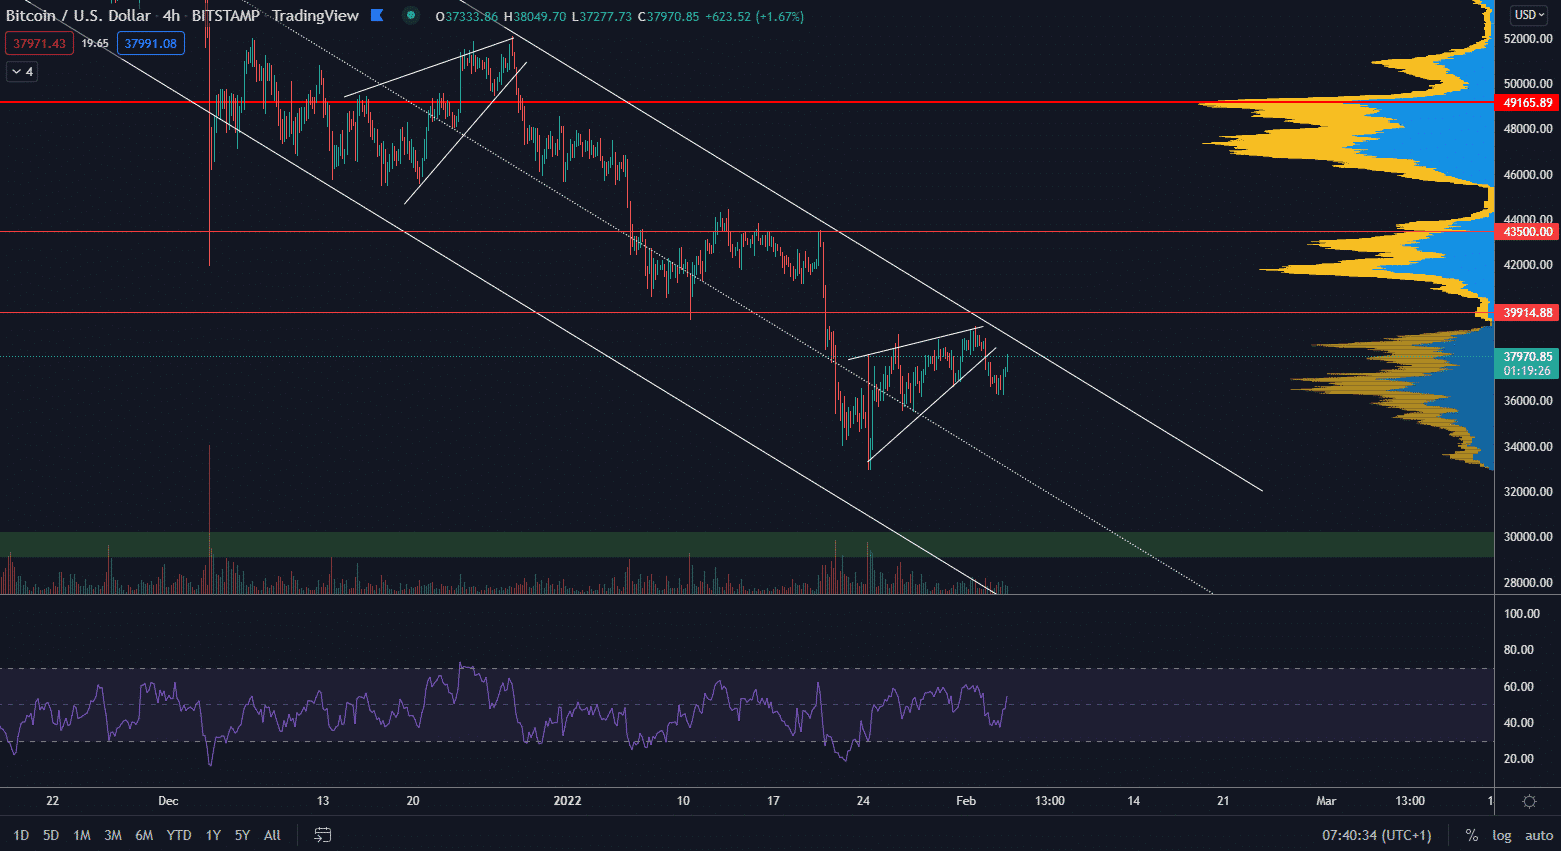The image size is (1561, 851).
Task: Click the 39914.88 red price level label
Action: point(1527,313)
